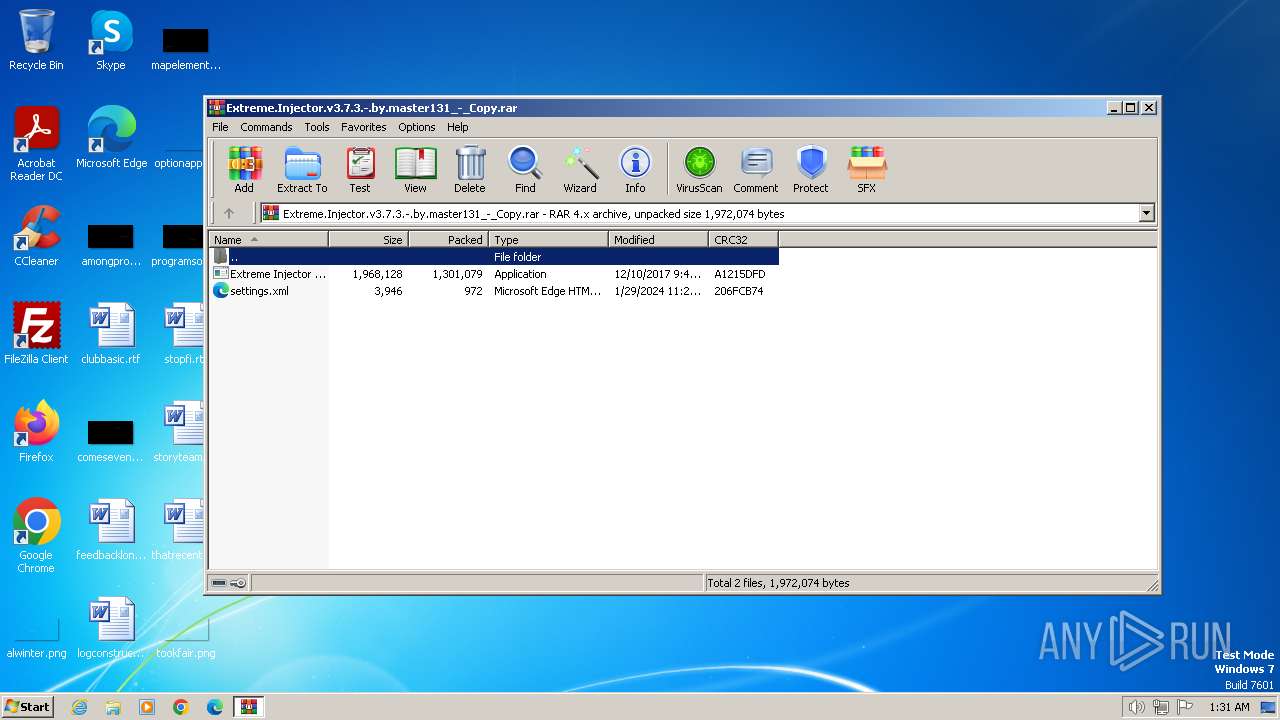
Task: Launch the Wizard wand icon
Action: [x=580, y=169]
